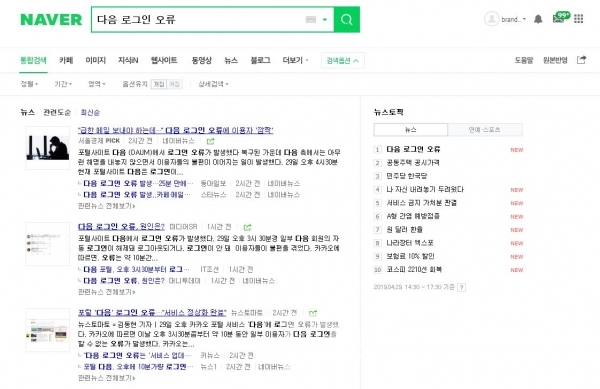
Task: Open news topic 6 A형 간염 예방접종
Action: coord(413,216)
